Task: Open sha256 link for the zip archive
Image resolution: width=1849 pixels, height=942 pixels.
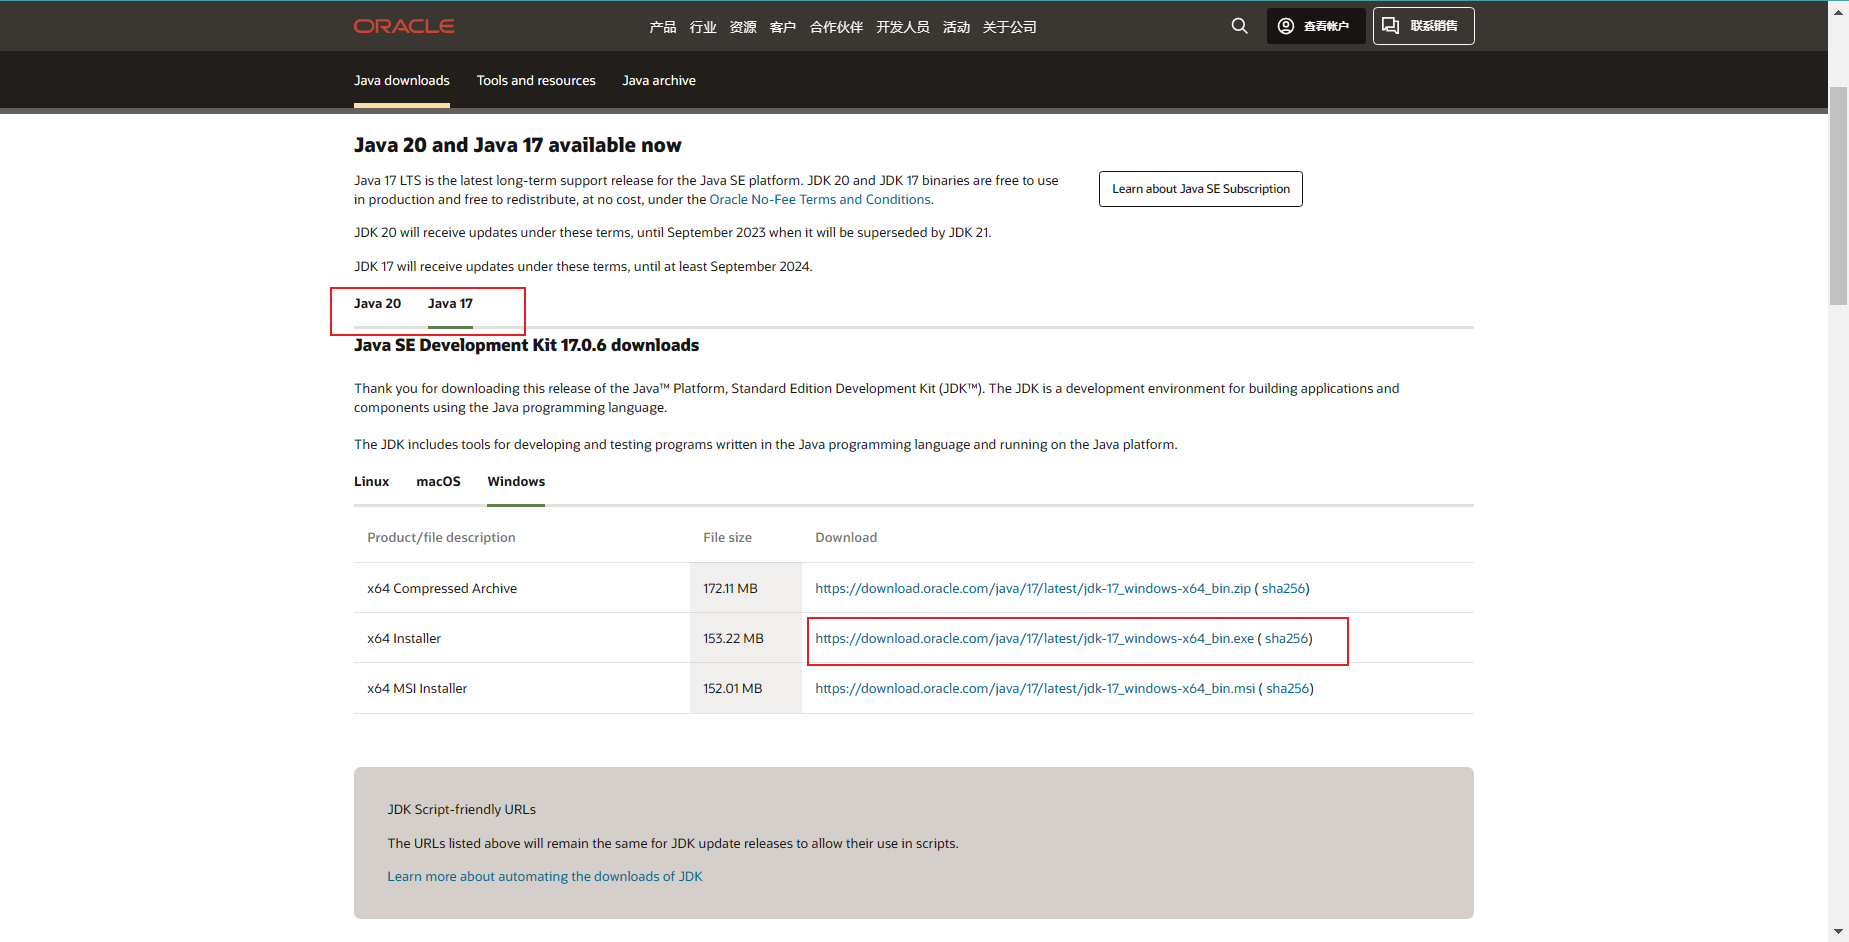Action: [1283, 589]
